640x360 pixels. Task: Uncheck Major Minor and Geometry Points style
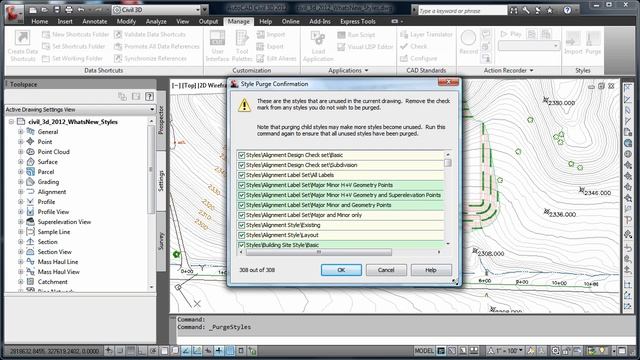point(242,205)
